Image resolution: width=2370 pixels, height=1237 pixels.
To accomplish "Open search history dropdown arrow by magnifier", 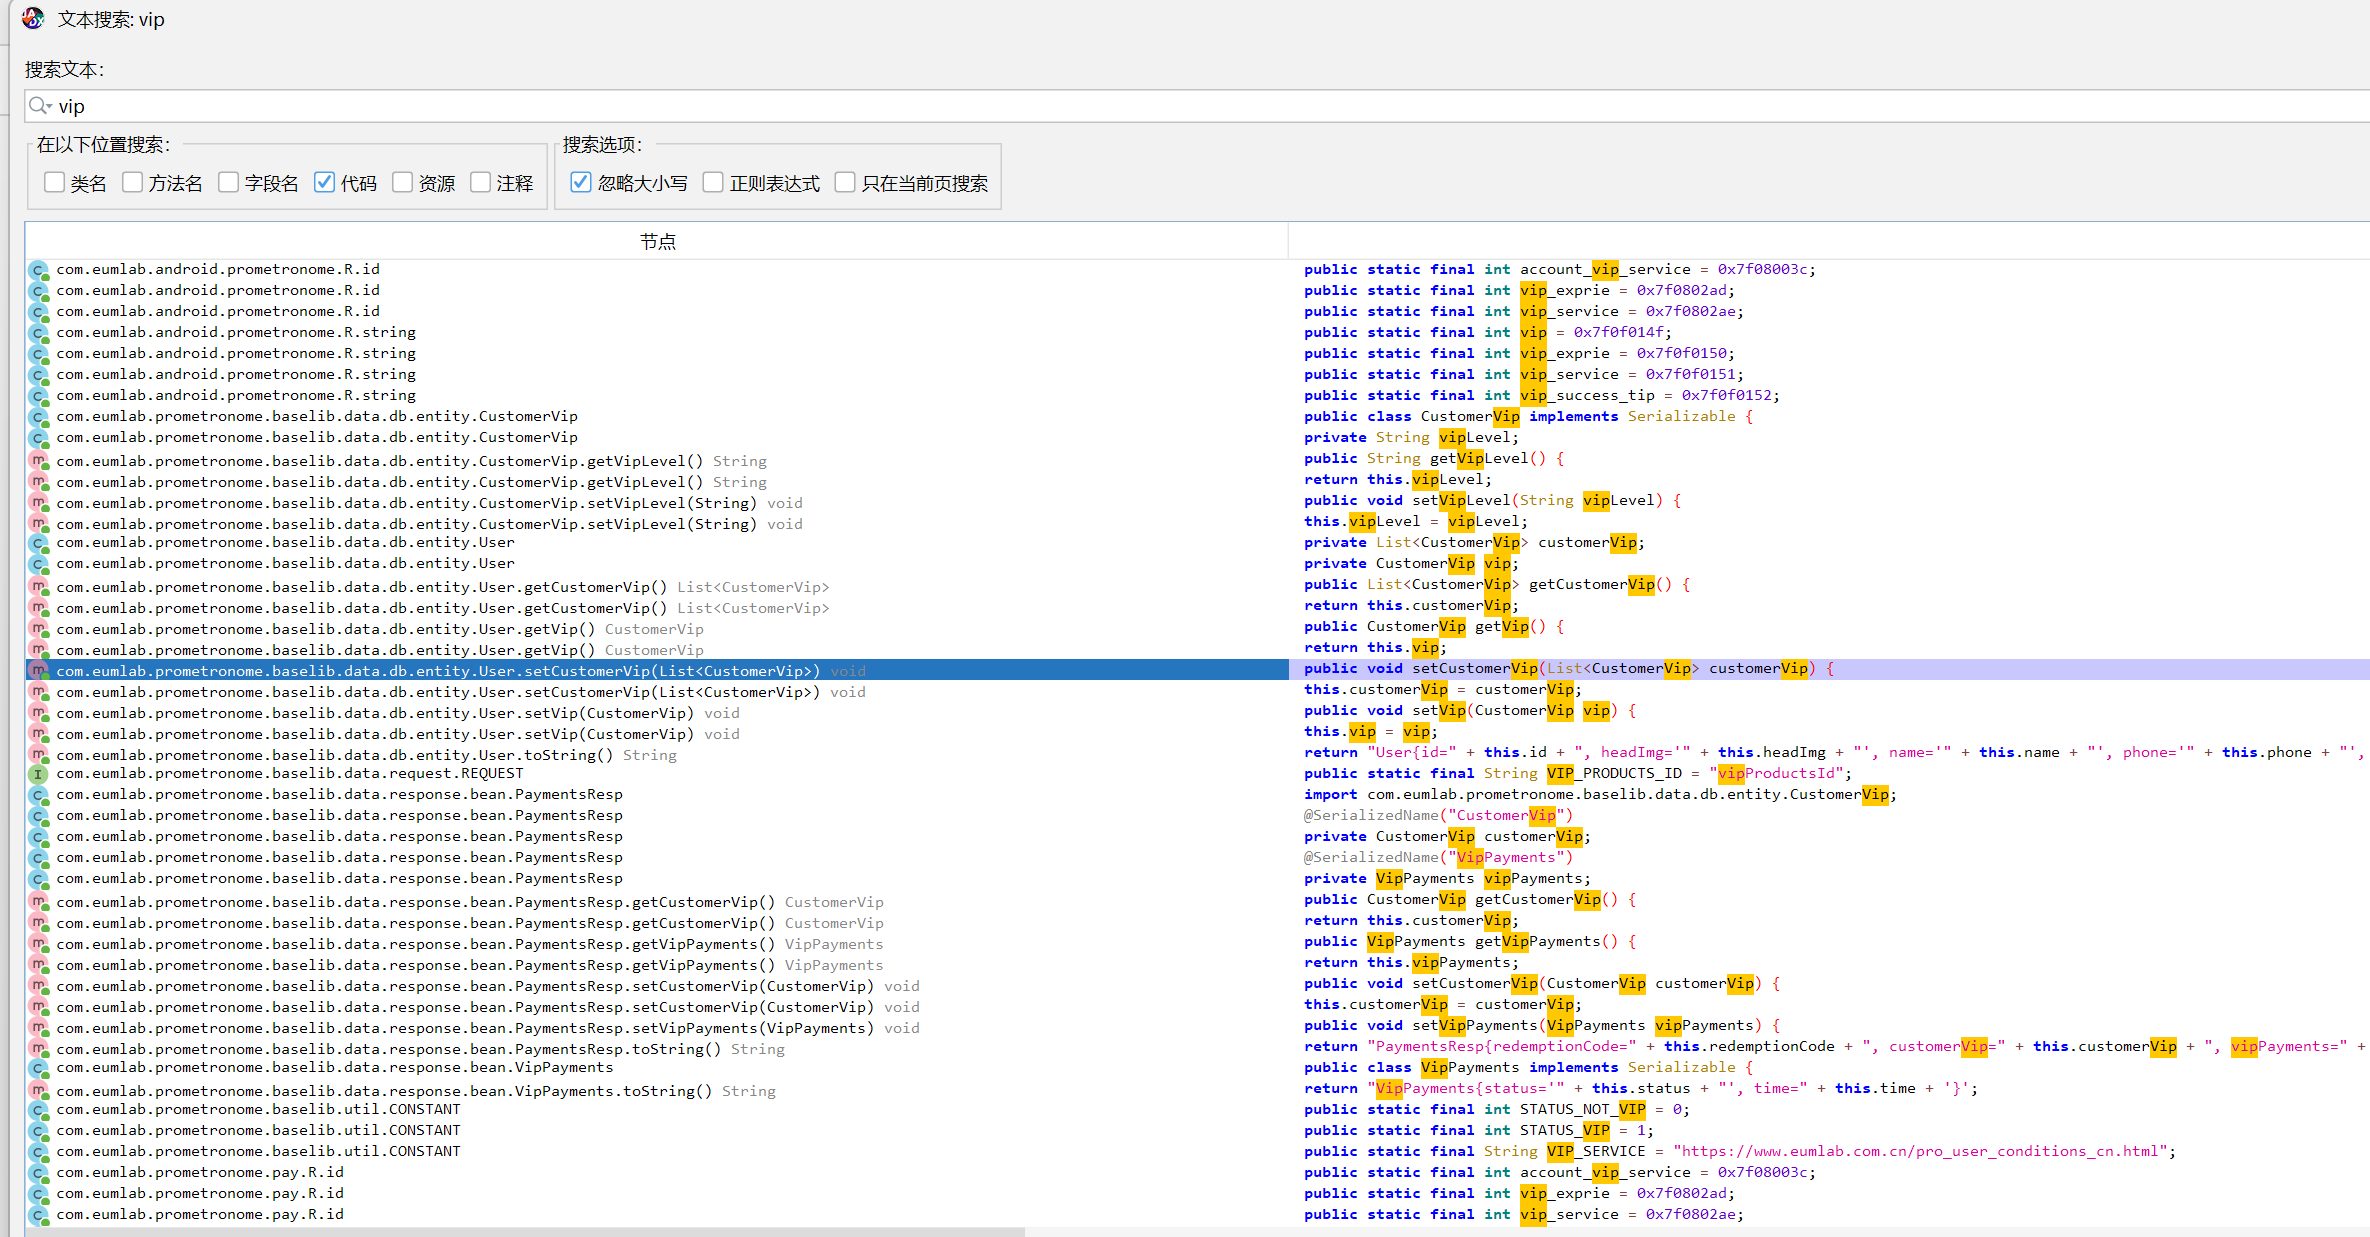I will (x=49, y=107).
